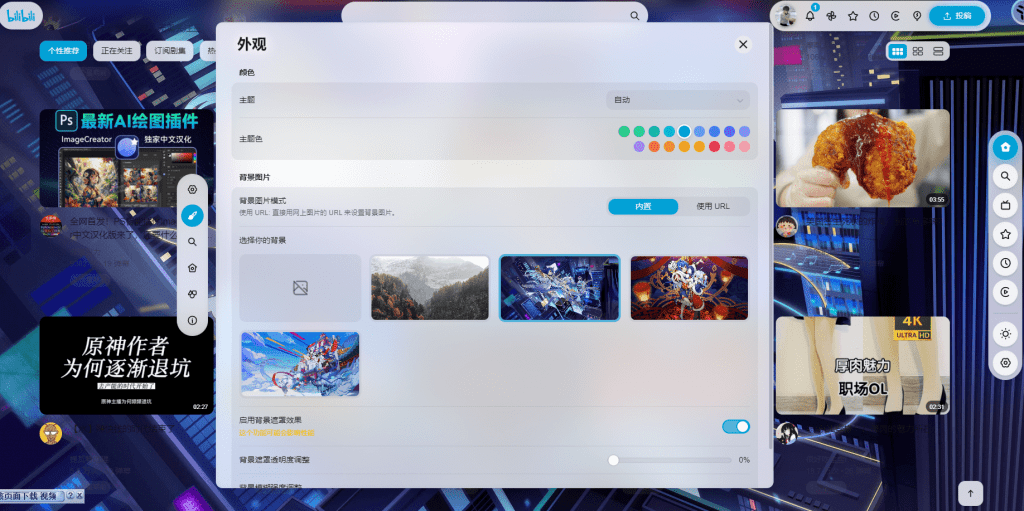This screenshot has width=1024, height=511.
Task: Switch to the 个性推荐 tab
Action: tap(63, 51)
